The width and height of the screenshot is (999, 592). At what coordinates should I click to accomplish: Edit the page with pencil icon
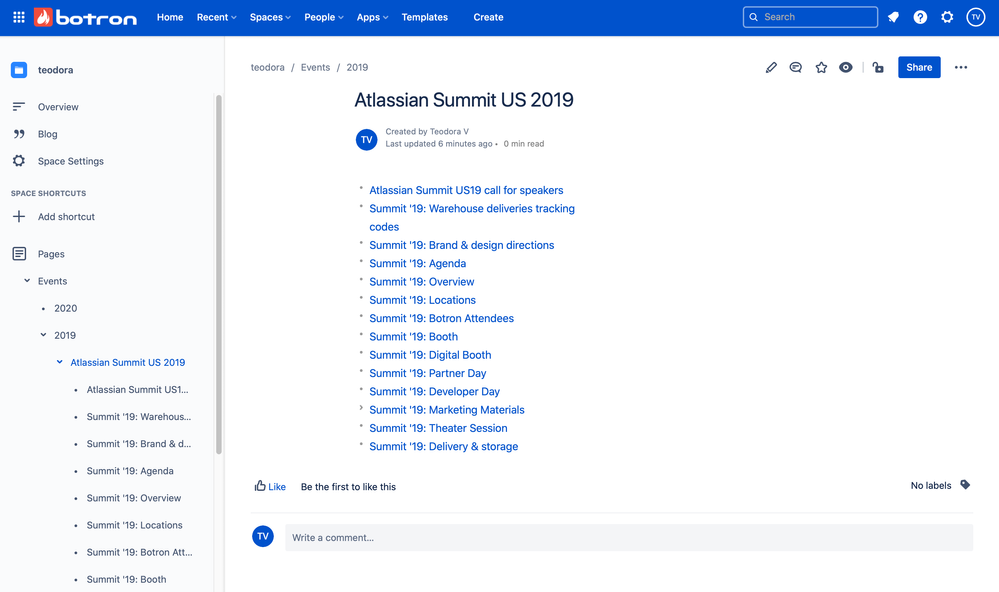coord(771,68)
